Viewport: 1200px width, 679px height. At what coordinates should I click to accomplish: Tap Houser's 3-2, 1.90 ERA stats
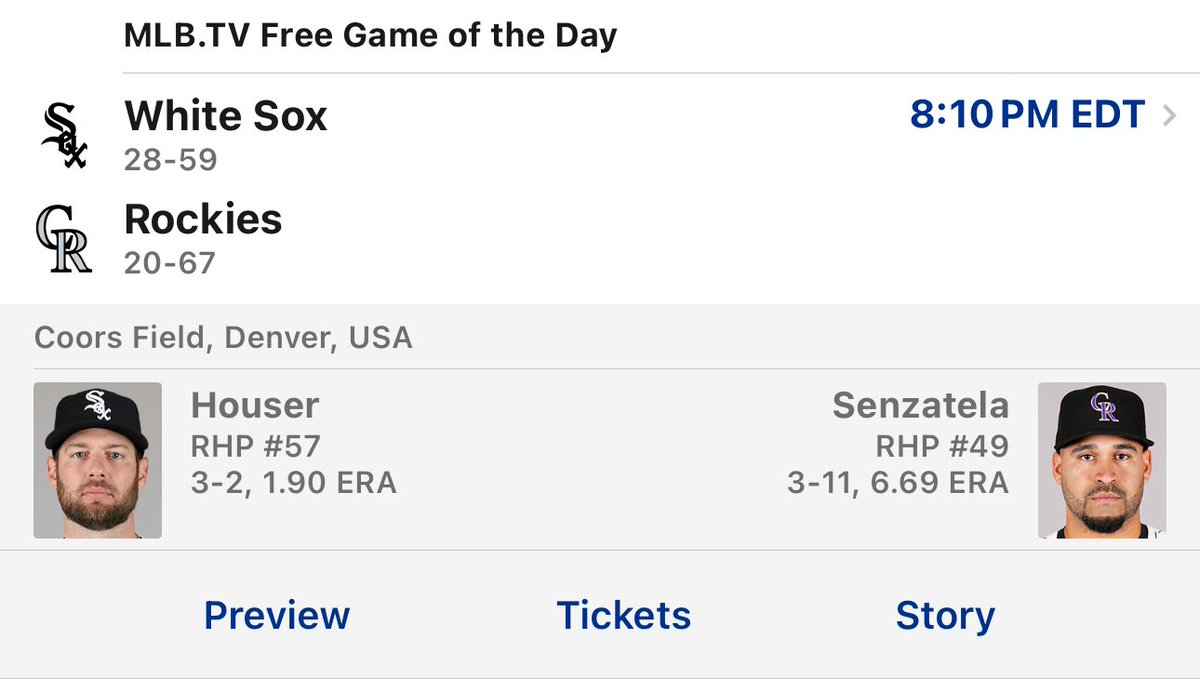(294, 484)
